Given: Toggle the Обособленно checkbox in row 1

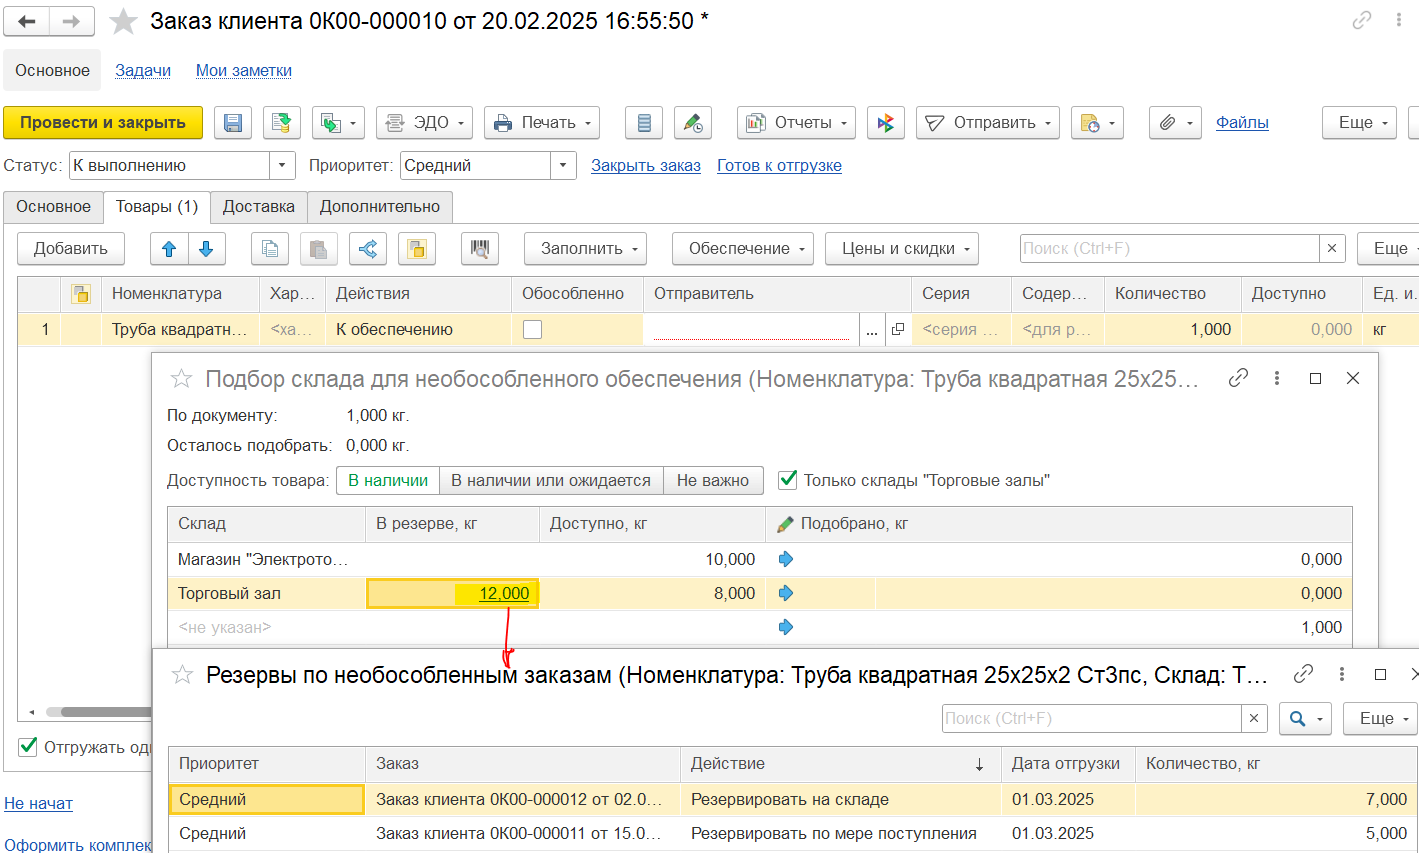Looking at the screenshot, I should (533, 330).
